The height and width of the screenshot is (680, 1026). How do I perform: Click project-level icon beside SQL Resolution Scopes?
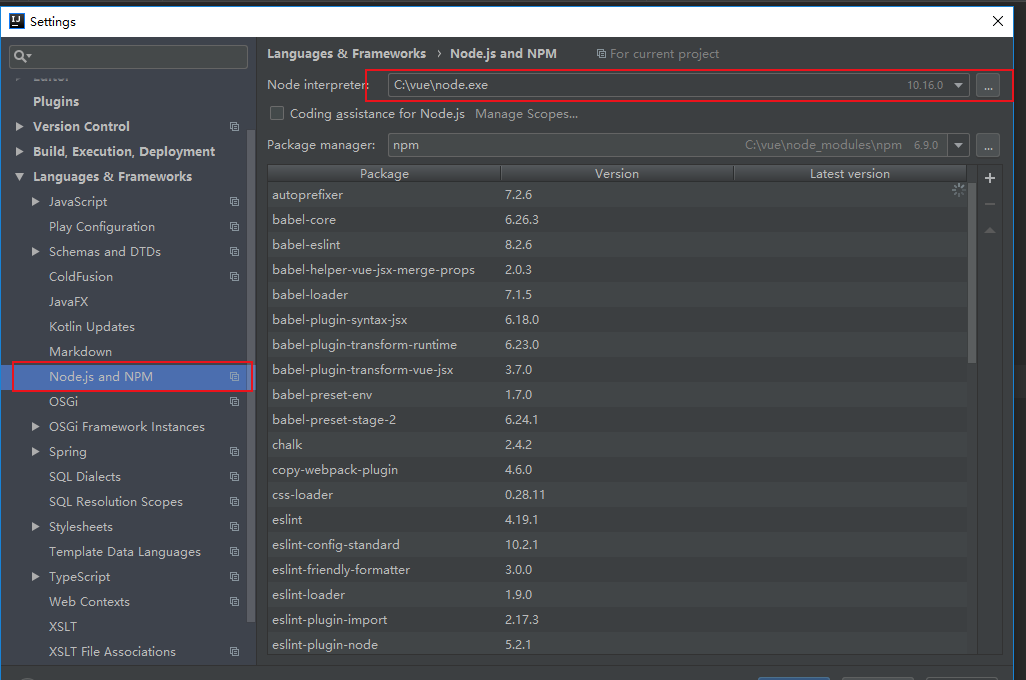click(x=234, y=502)
